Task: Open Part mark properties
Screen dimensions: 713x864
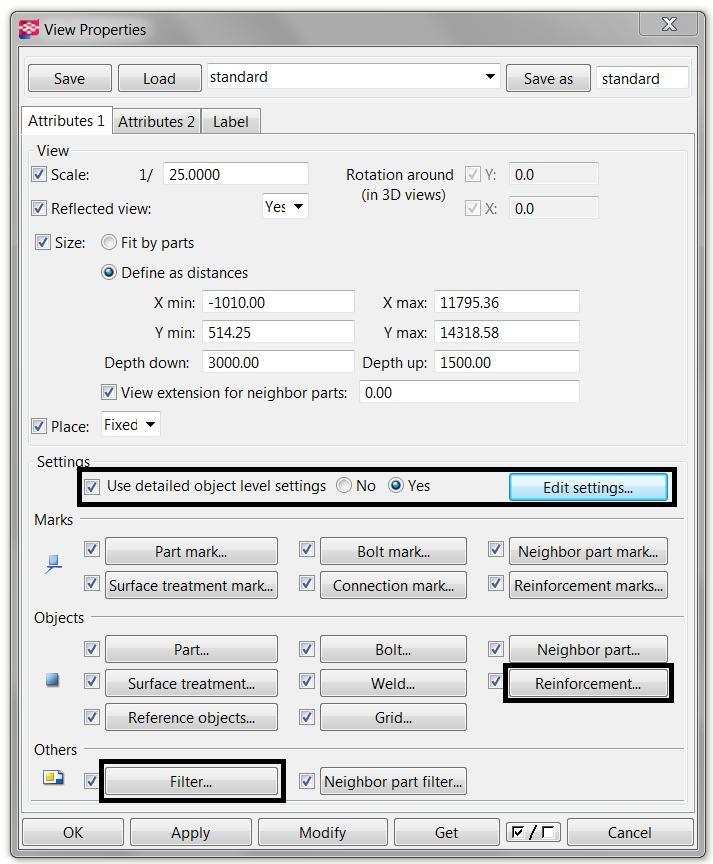Action: click(x=191, y=552)
